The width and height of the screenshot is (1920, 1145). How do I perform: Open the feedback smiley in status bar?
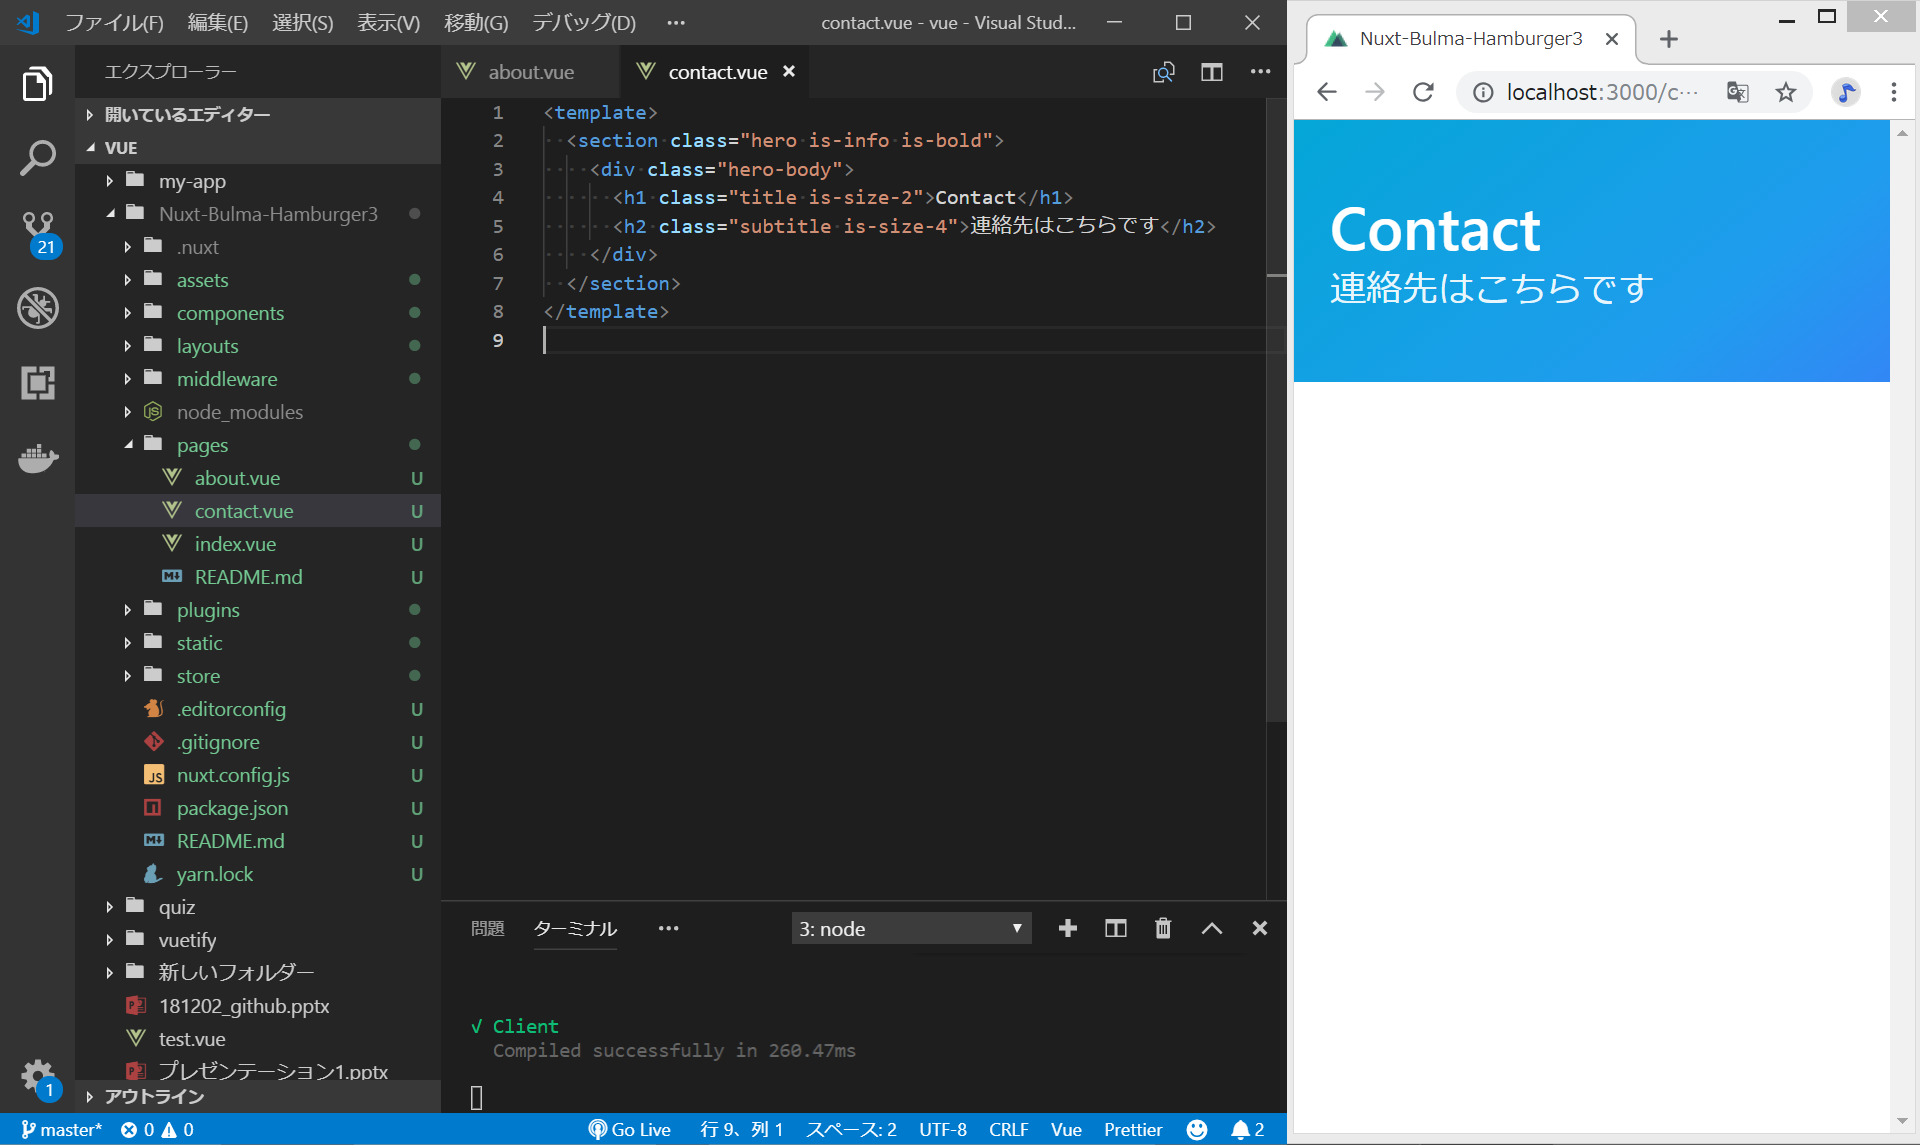point(1196,1129)
